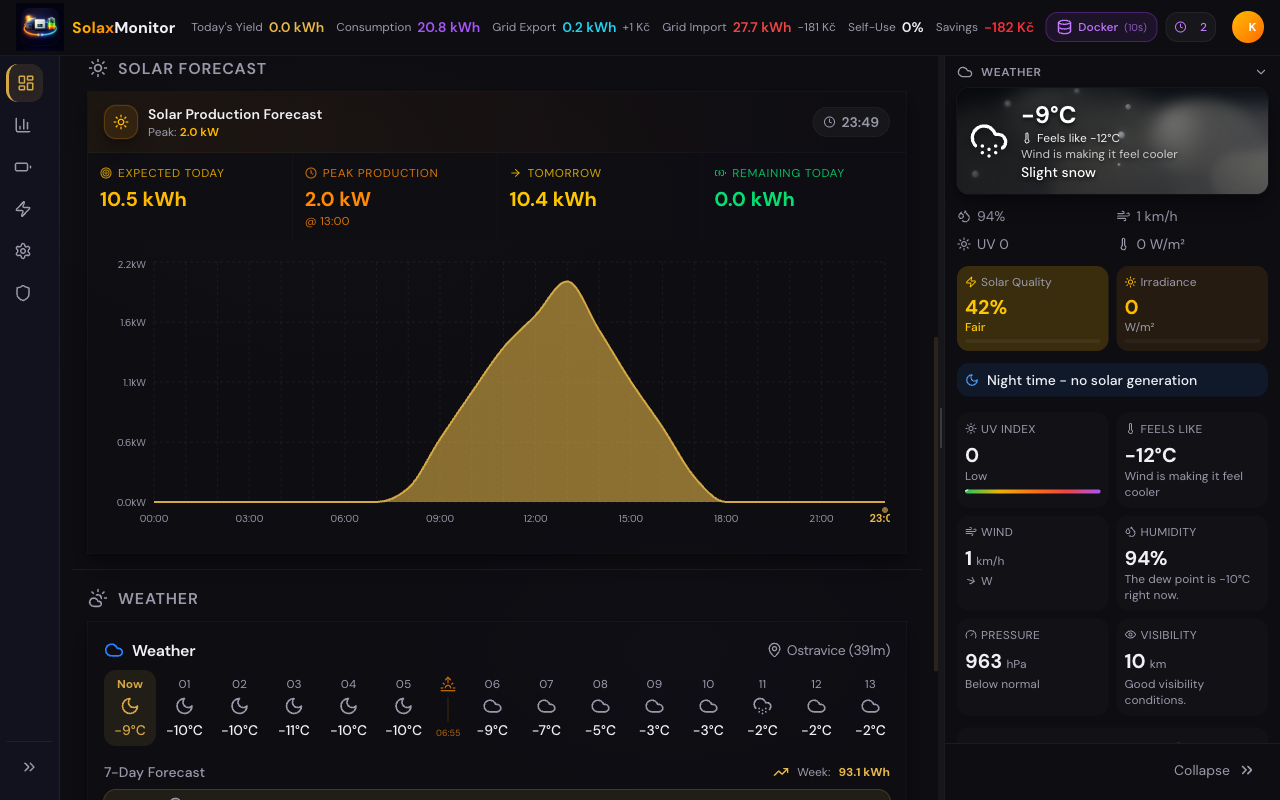
Task: Open settings gear in left sidebar
Action: (x=23, y=251)
